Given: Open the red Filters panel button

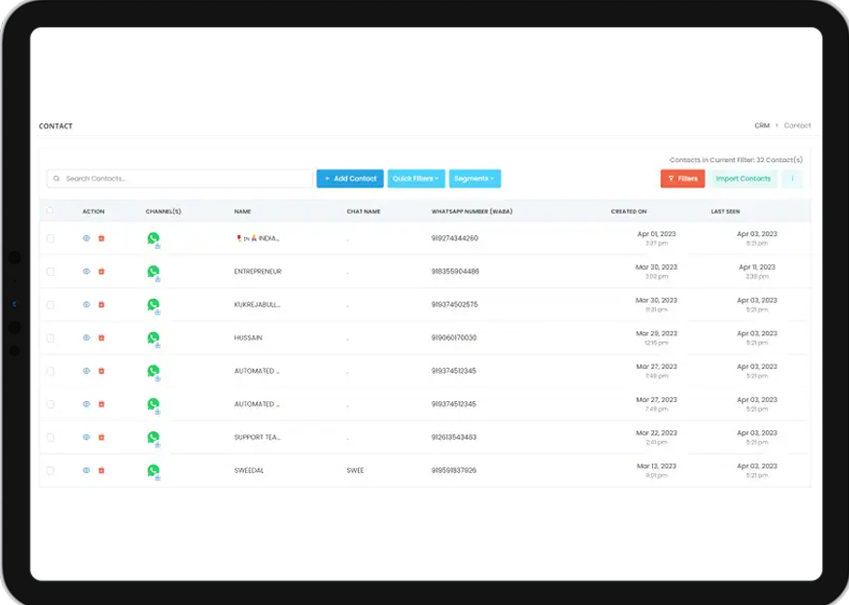Looking at the screenshot, I should [x=682, y=179].
